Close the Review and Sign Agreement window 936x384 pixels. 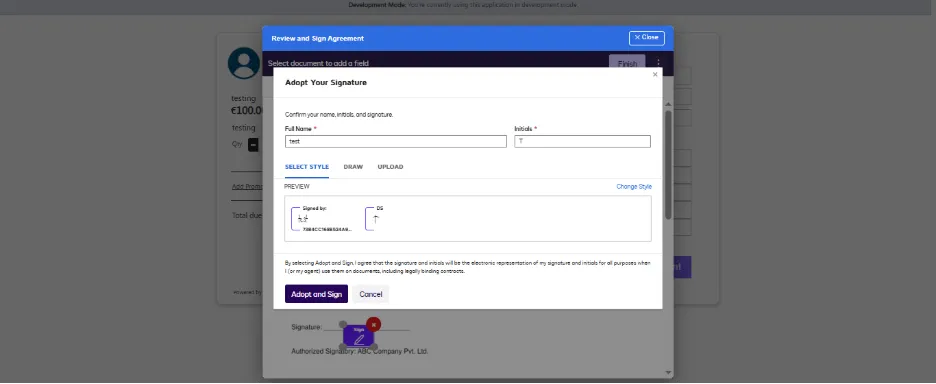[x=646, y=38]
